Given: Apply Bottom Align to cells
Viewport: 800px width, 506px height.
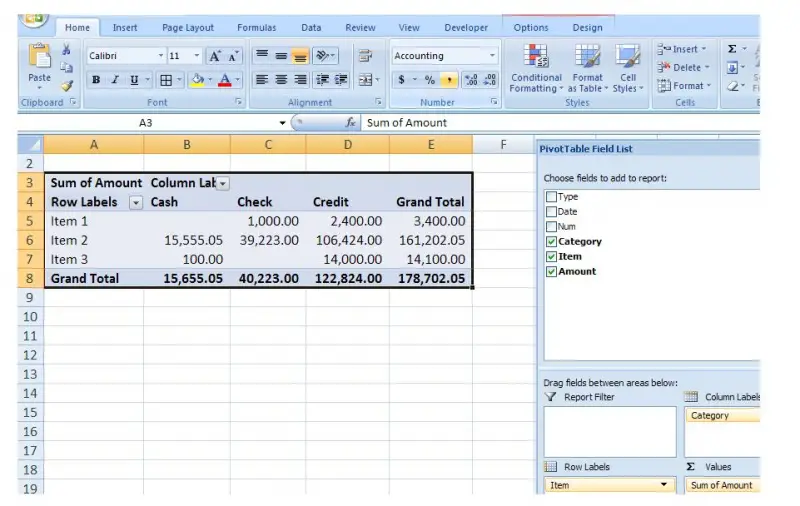Looking at the screenshot, I should [x=300, y=56].
